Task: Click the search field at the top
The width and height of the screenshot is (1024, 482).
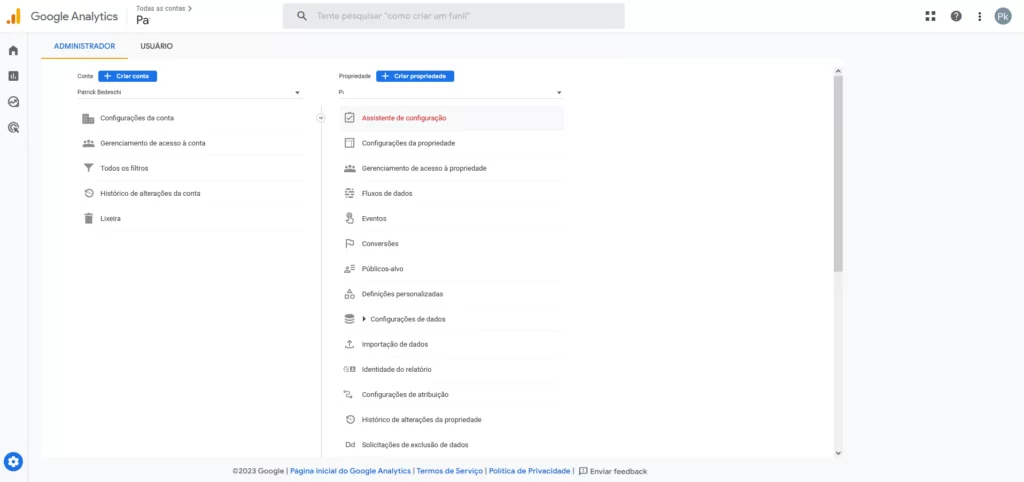Action: tap(453, 16)
